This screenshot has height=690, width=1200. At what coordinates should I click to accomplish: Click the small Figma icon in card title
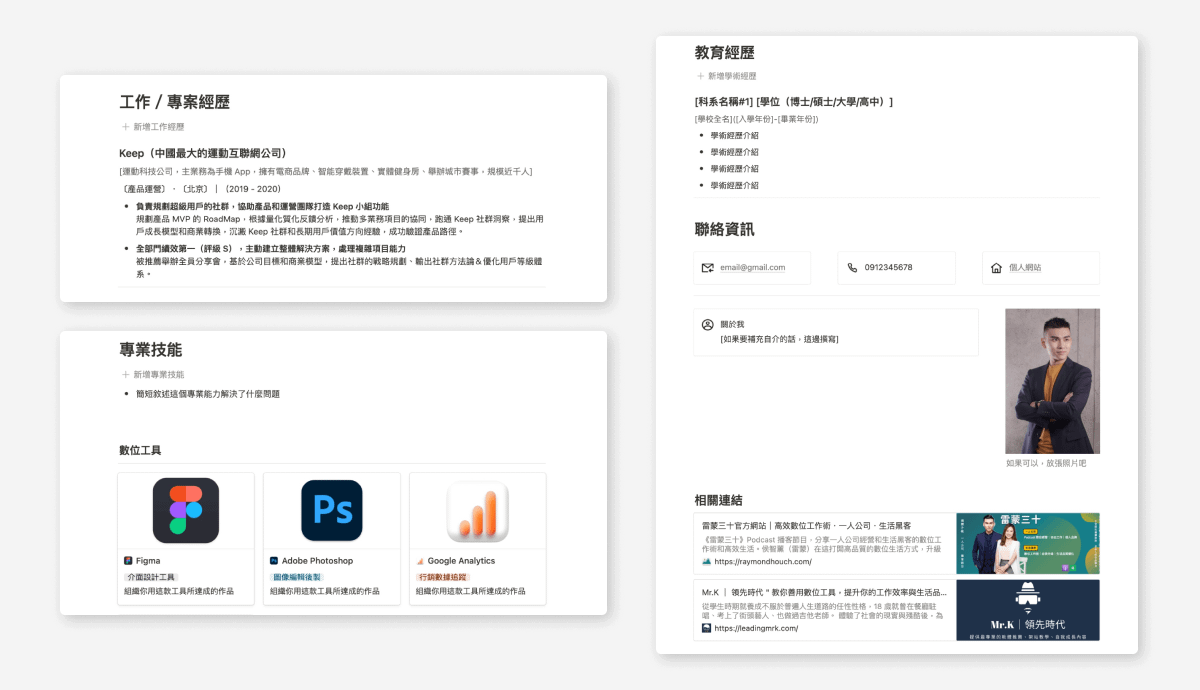[128, 561]
